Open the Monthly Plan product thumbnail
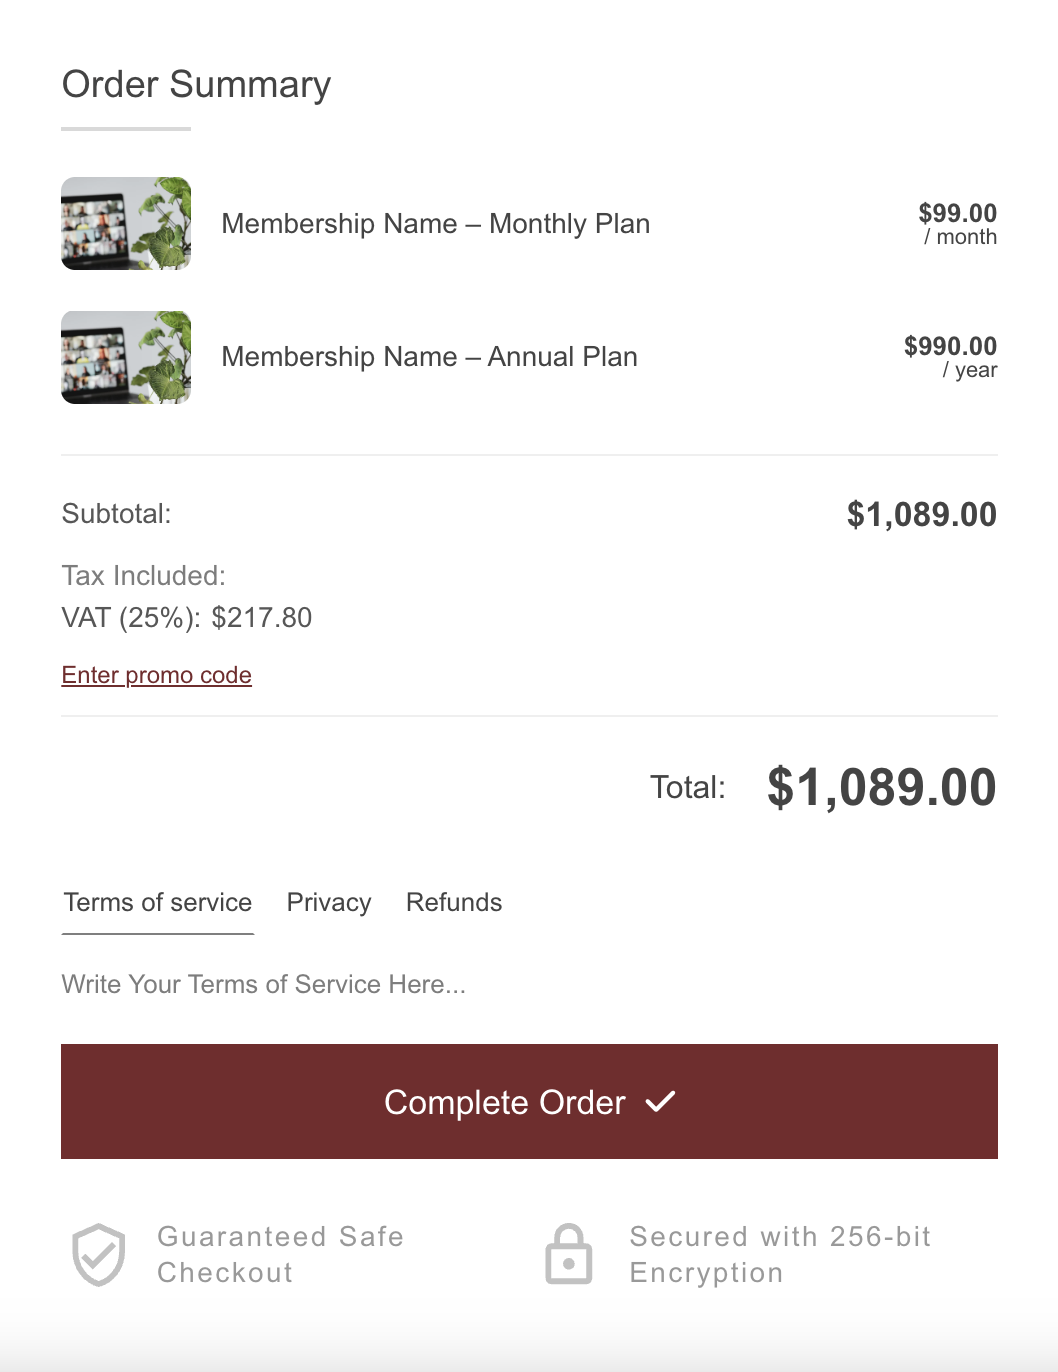The width and height of the screenshot is (1058, 1372). 126,223
